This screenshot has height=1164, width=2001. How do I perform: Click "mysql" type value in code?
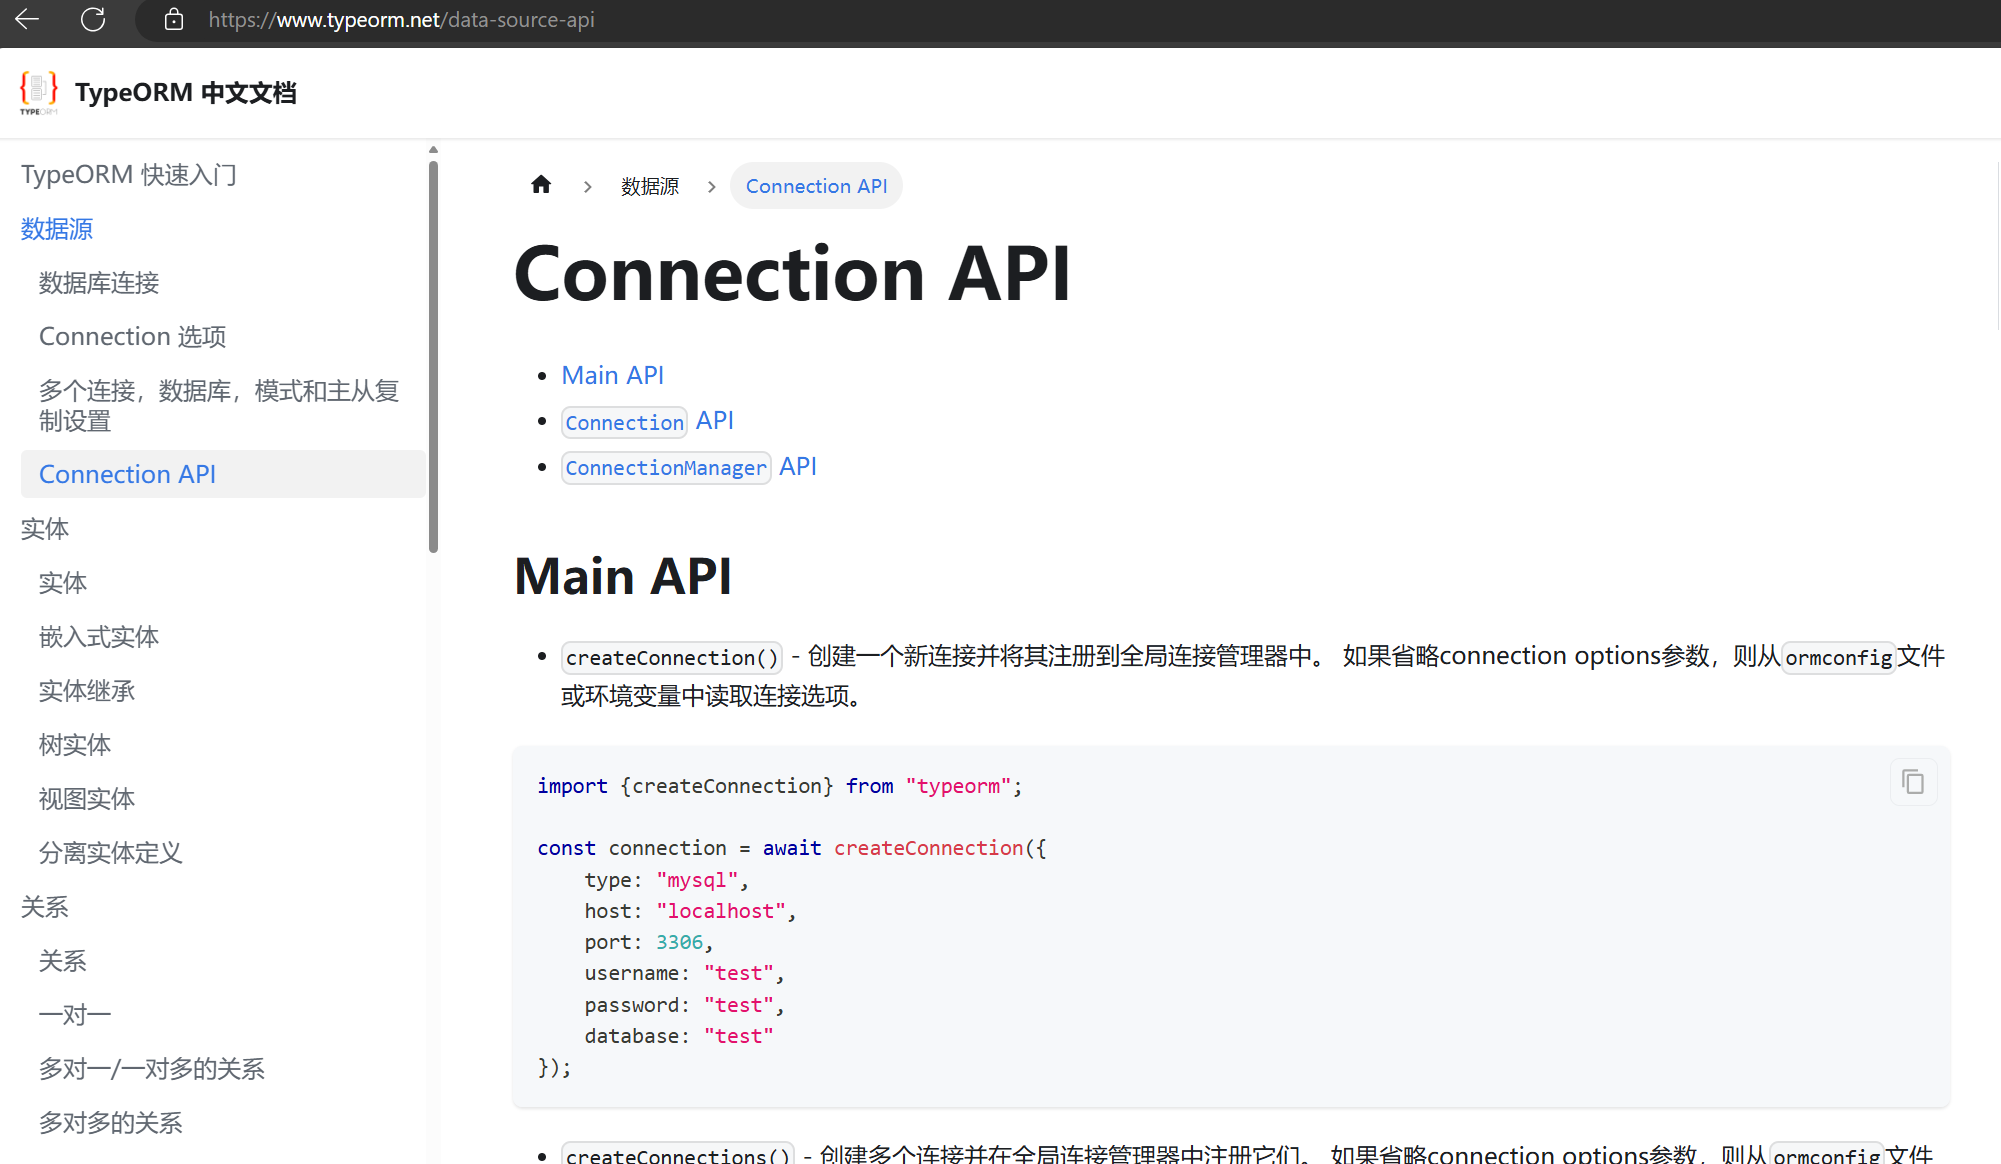tap(697, 880)
